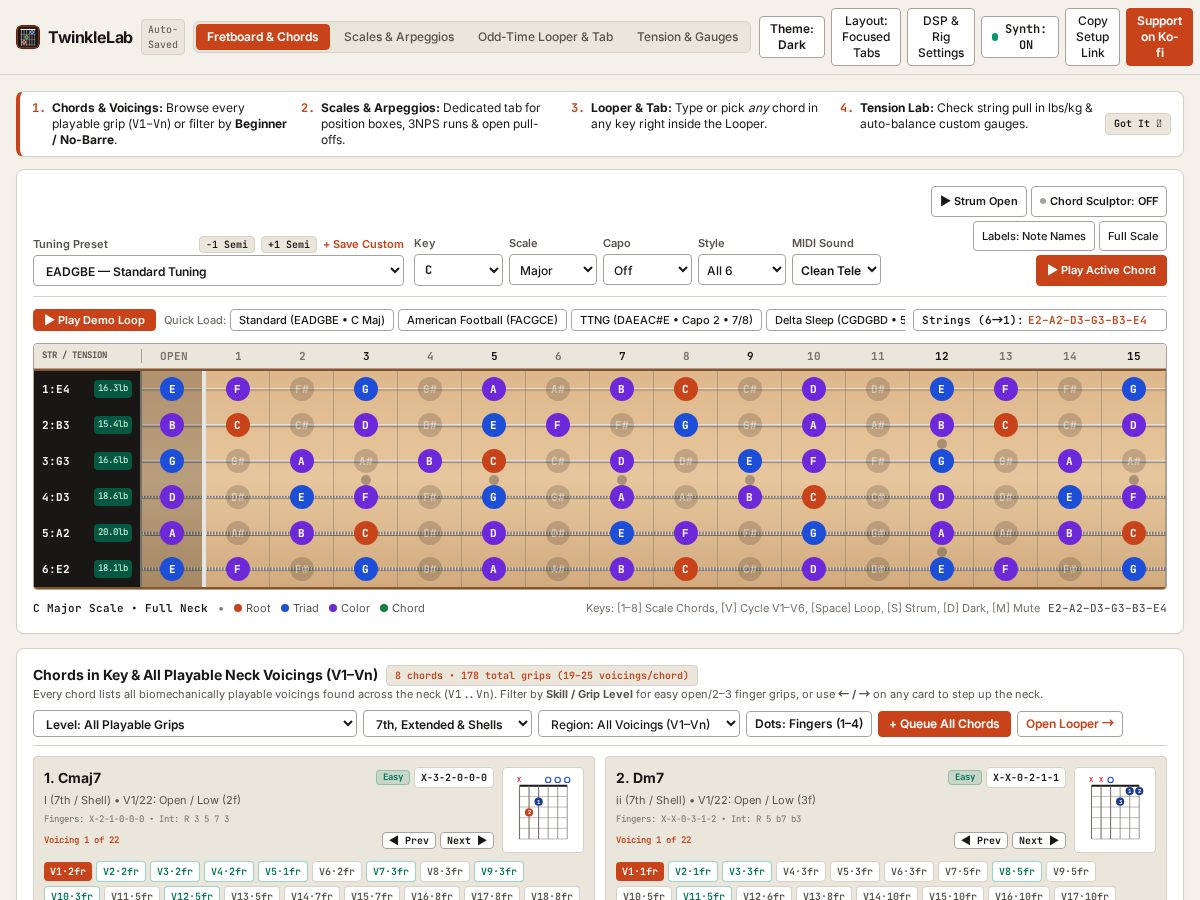Click the open E note on string 1:E4
Viewport: 1200px width, 900px height.
pyautogui.click(x=172, y=389)
